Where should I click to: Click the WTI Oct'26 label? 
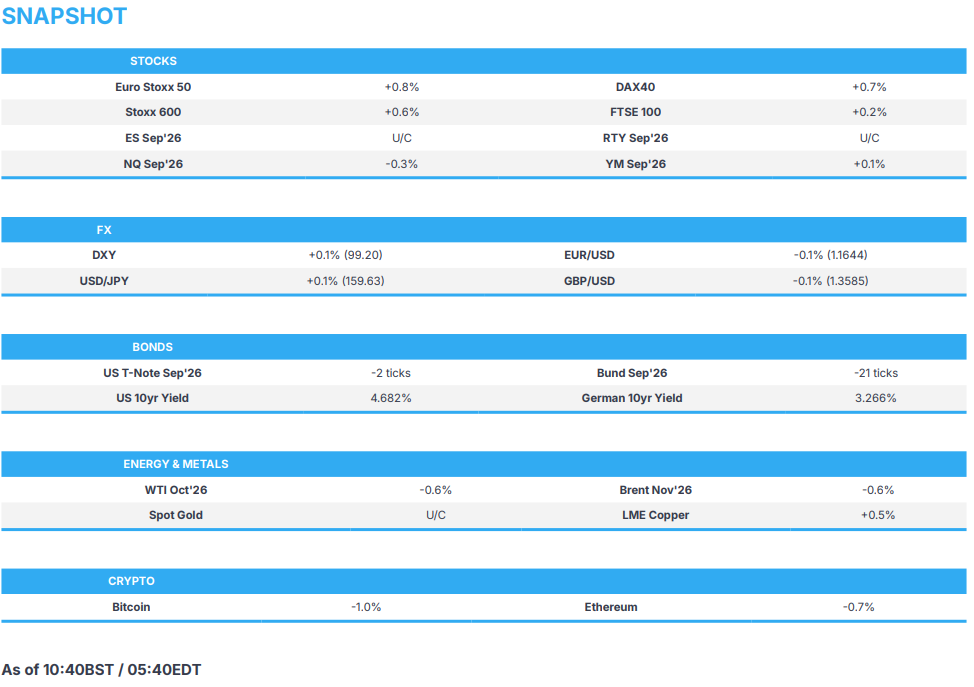pos(176,490)
